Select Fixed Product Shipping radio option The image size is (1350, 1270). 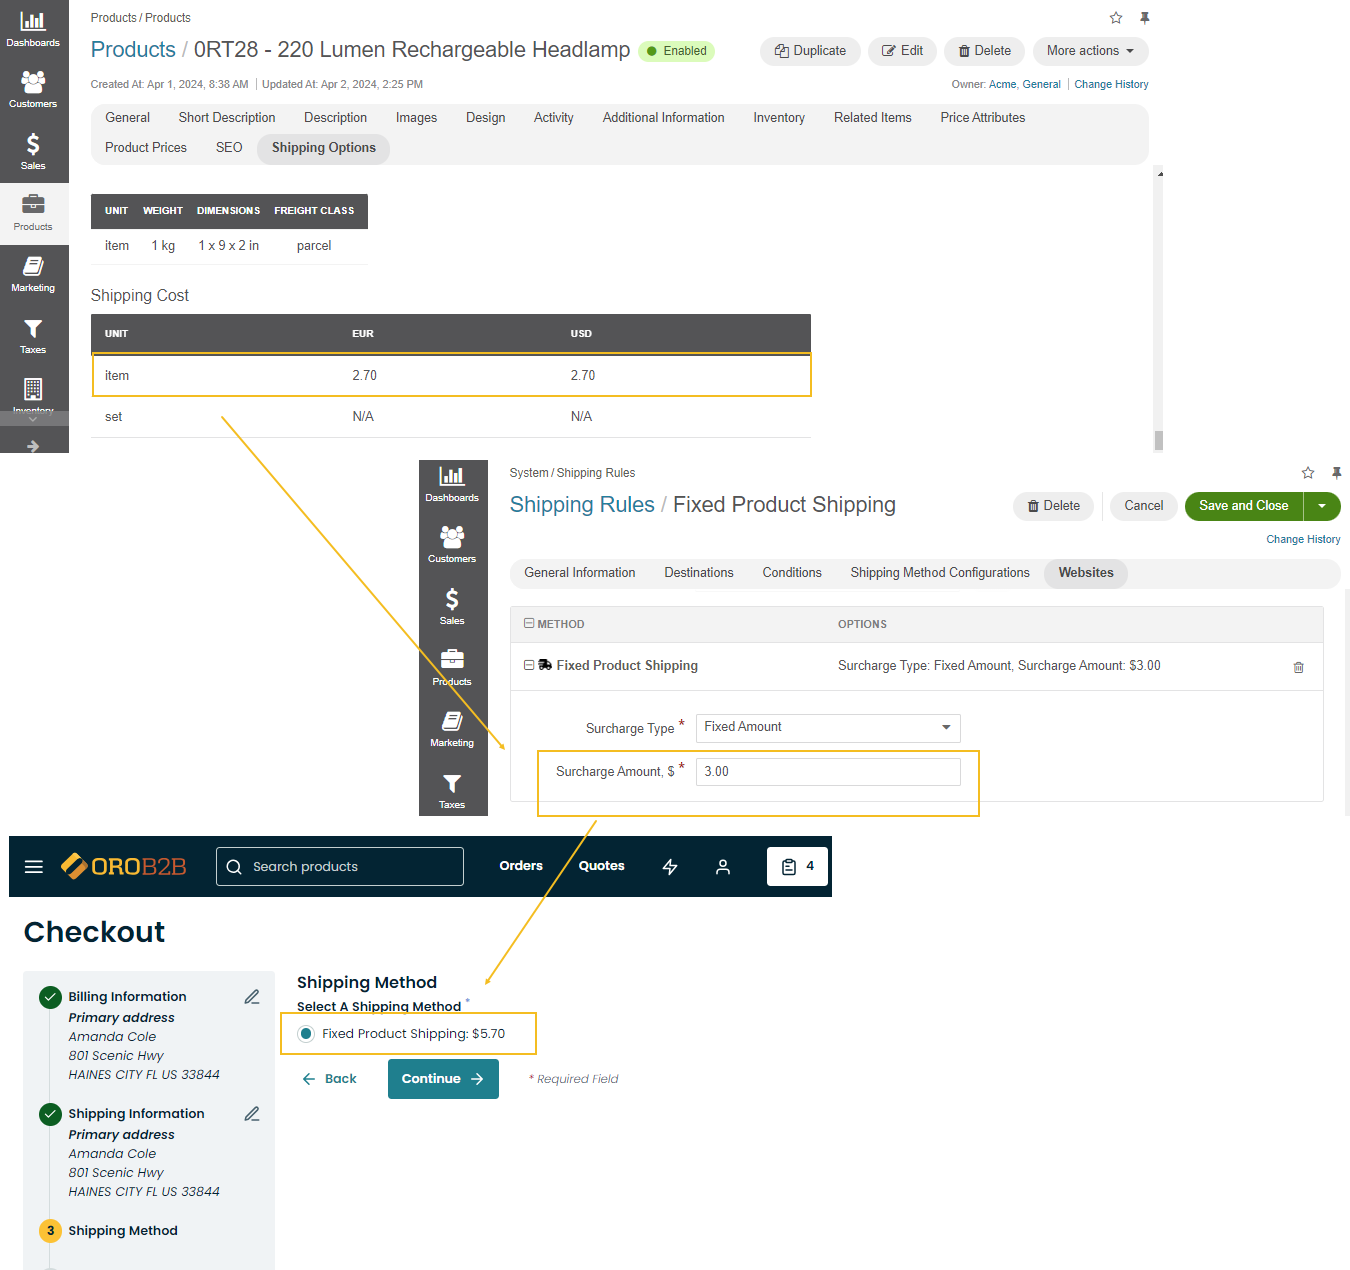tap(306, 1034)
